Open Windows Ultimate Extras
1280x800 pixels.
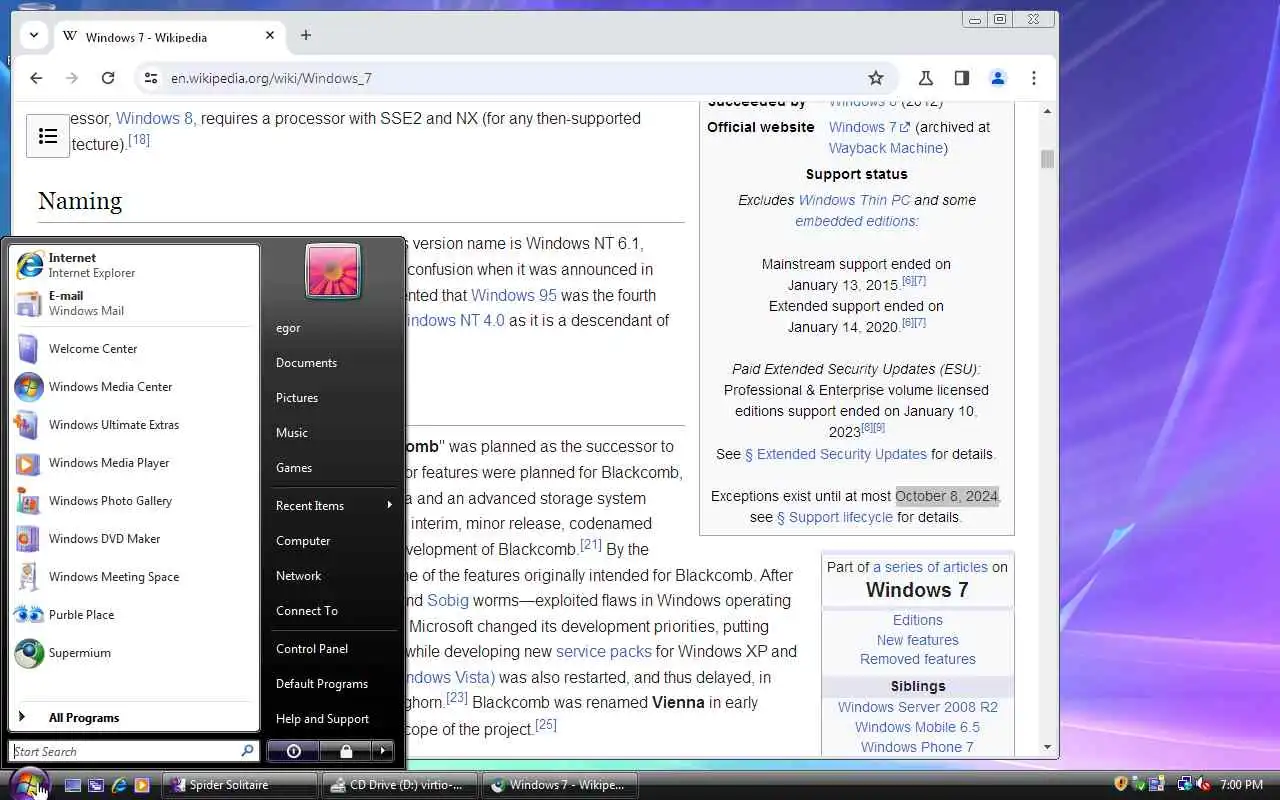[x=134, y=425]
